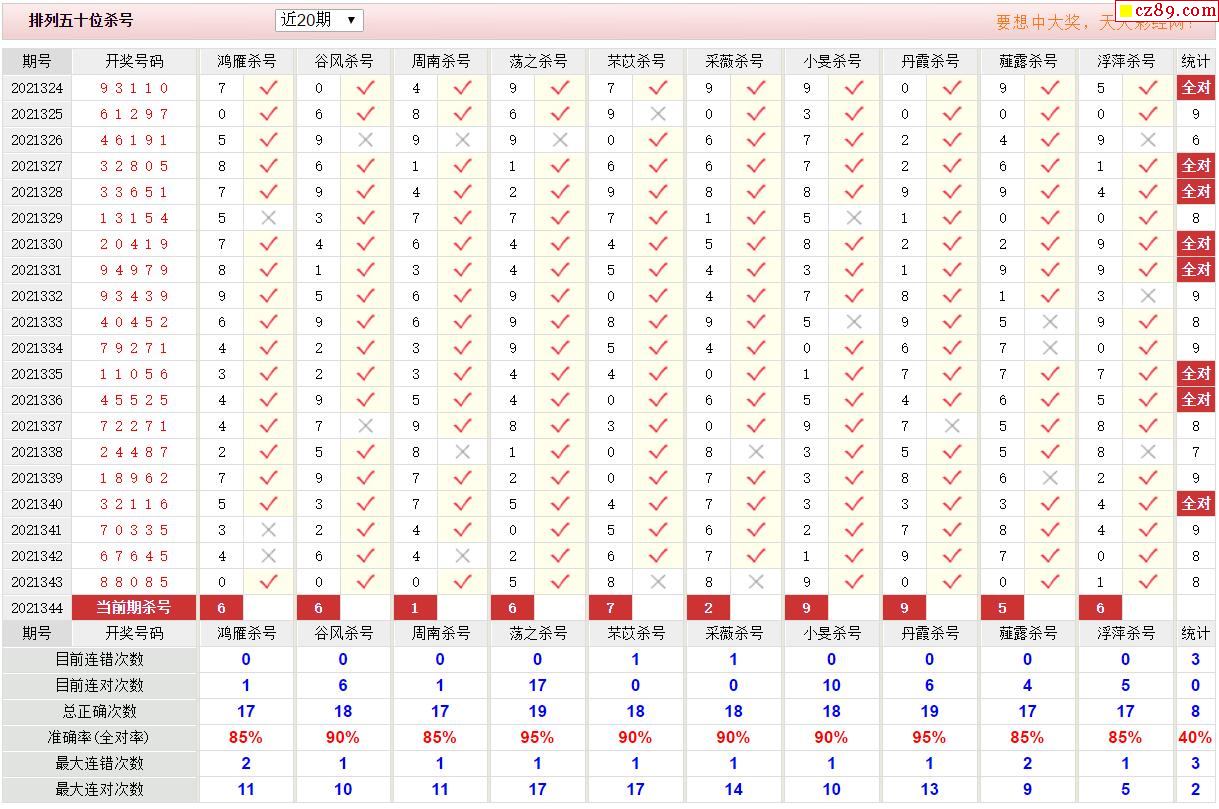Click the check mark for 采薇杀号 in row 2021327
1219x809 pixels.
755,166
